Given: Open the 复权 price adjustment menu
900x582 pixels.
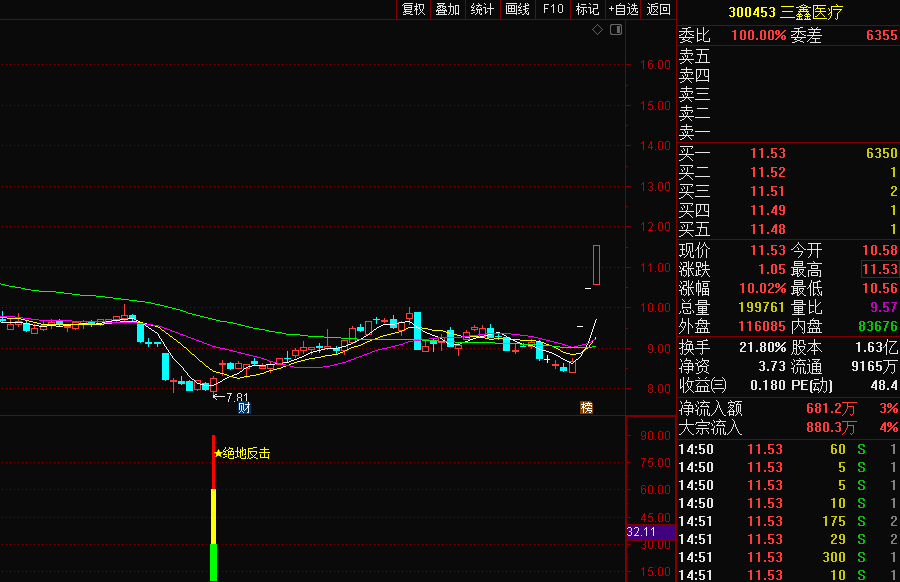Looking at the screenshot, I should (413, 10).
